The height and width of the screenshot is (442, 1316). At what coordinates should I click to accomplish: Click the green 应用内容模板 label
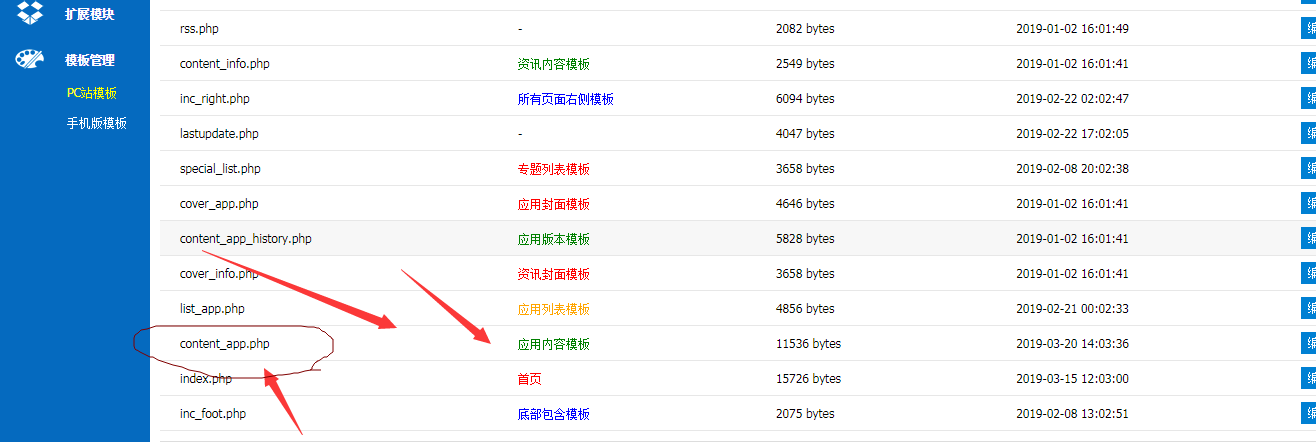tap(553, 344)
